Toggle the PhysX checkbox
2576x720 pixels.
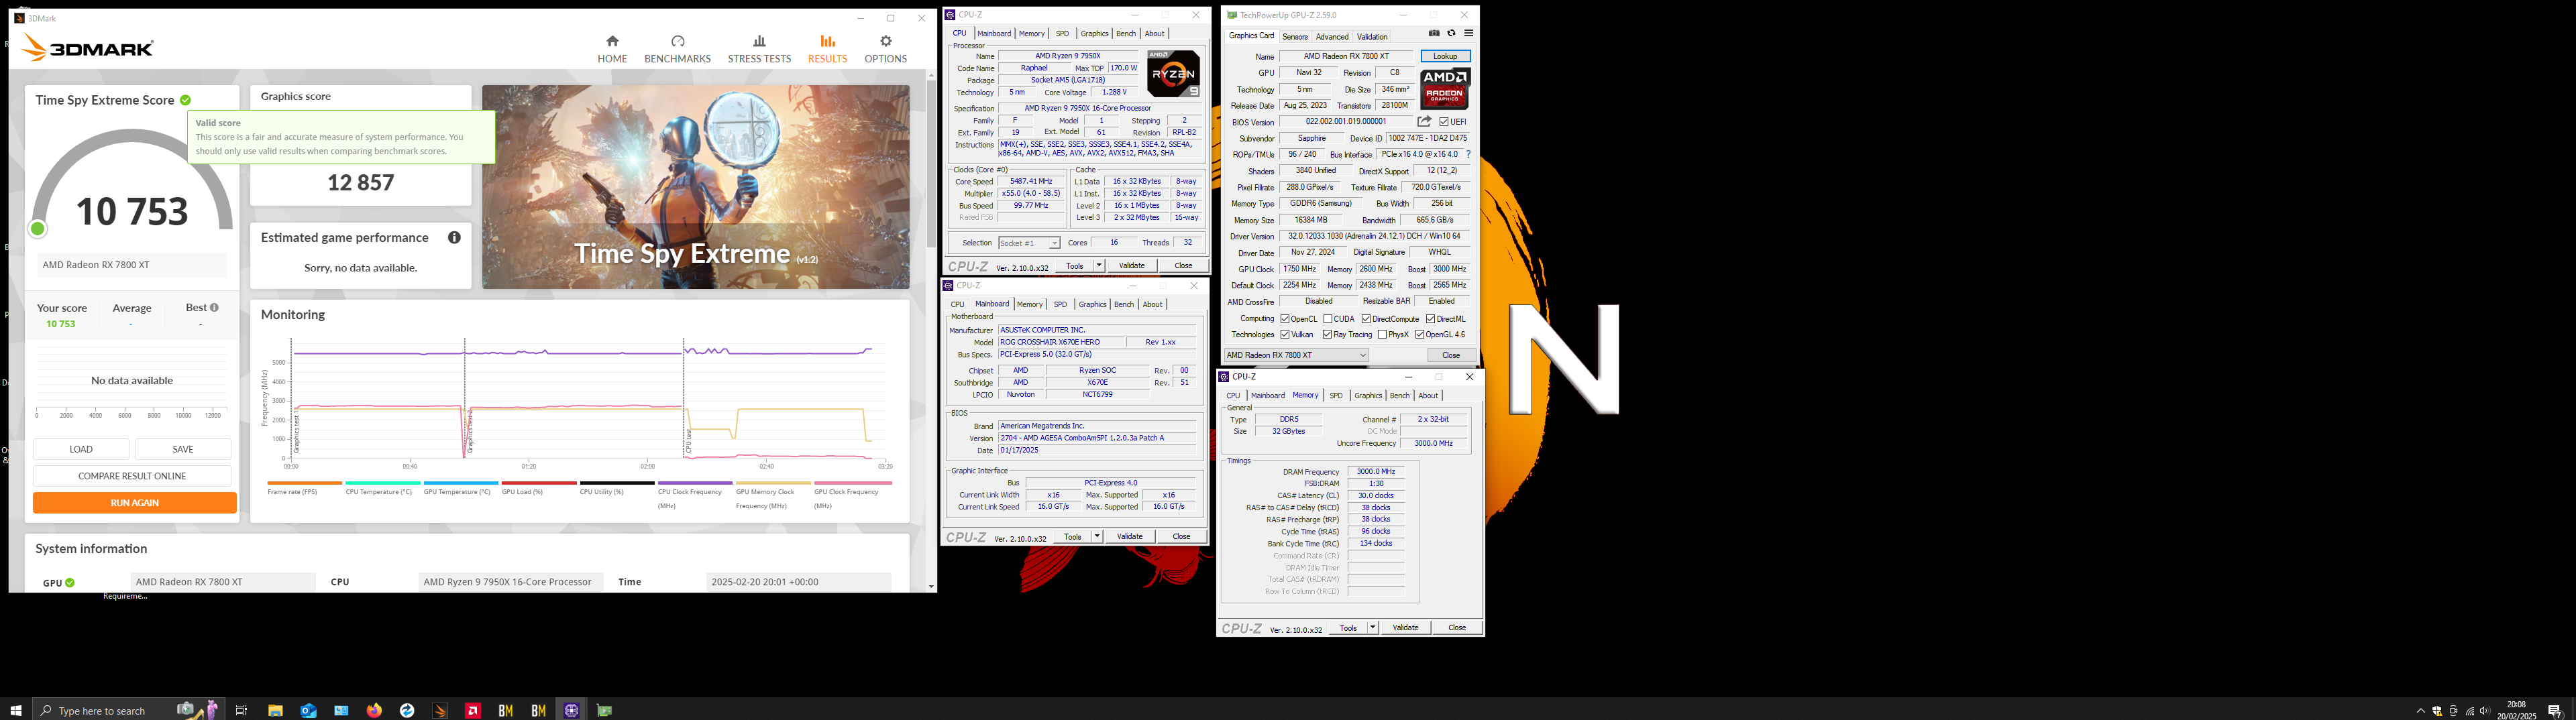(1382, 334)
